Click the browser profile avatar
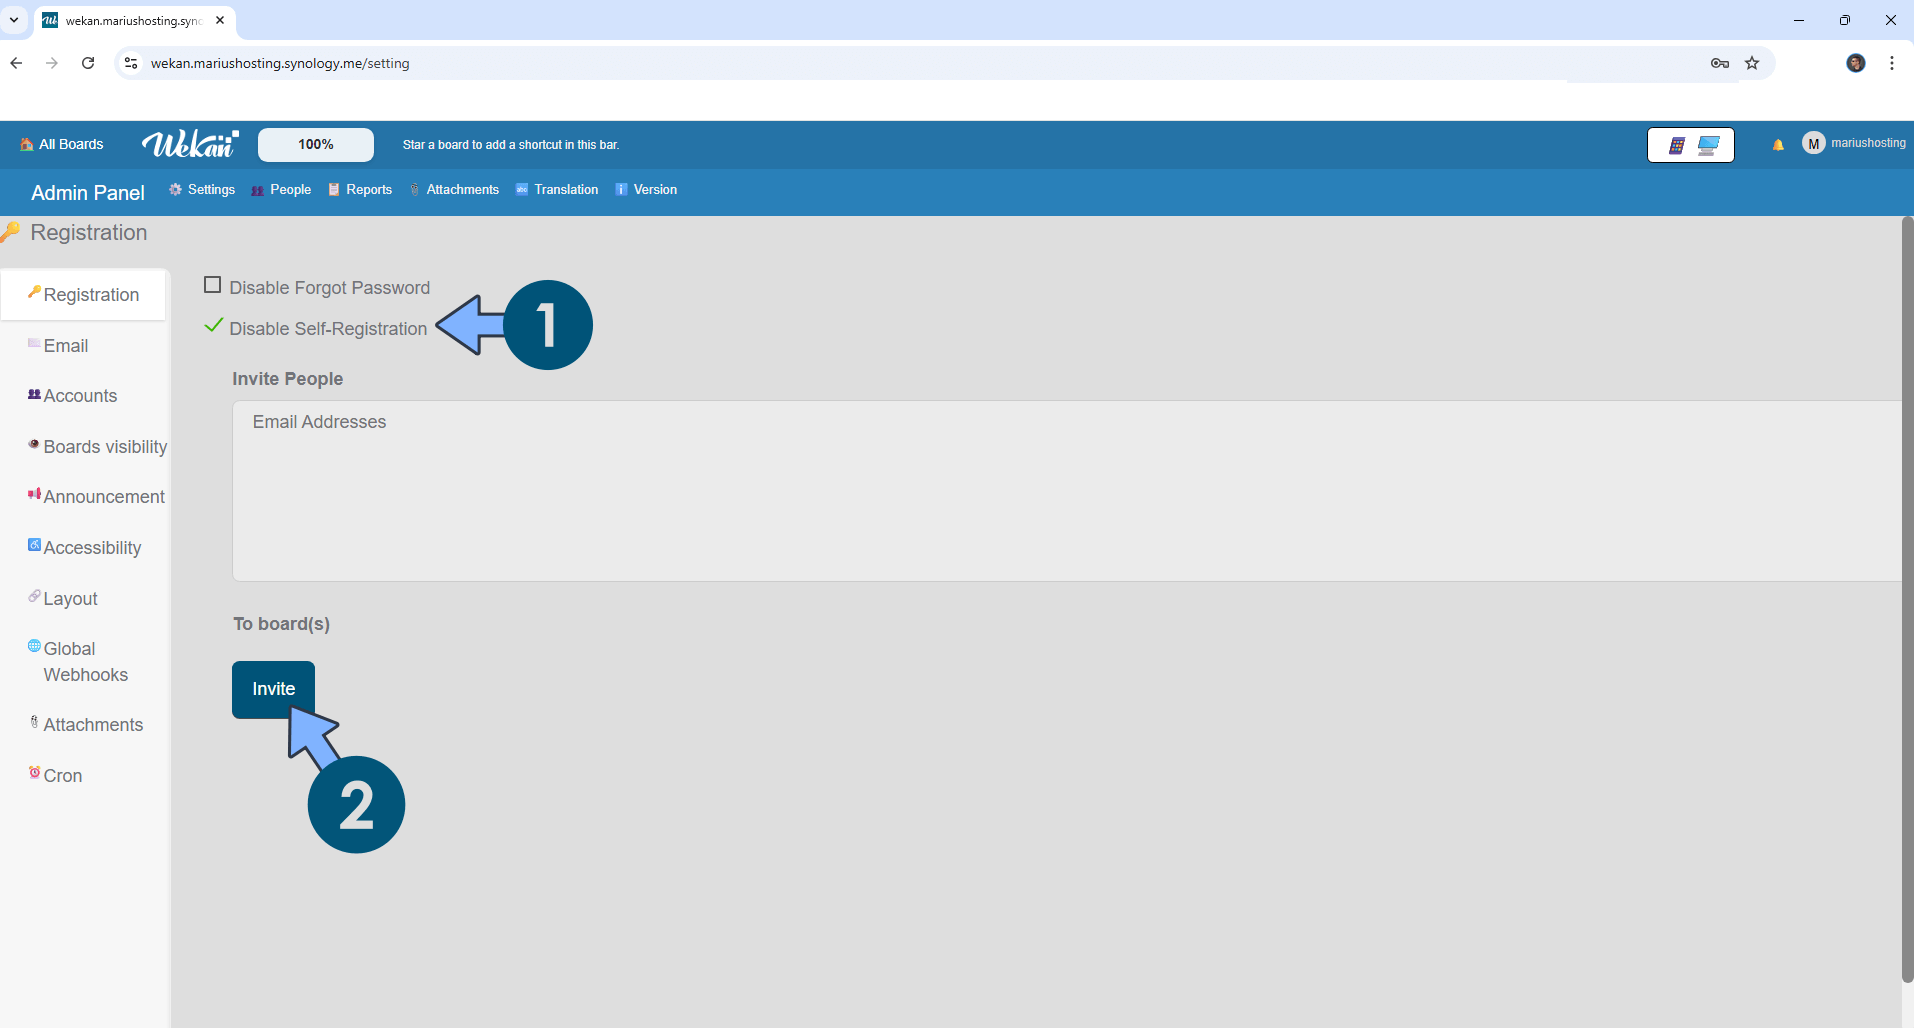Image resolution: width=1914 pixels, height=1028 pixels. tap(1856, 63)
